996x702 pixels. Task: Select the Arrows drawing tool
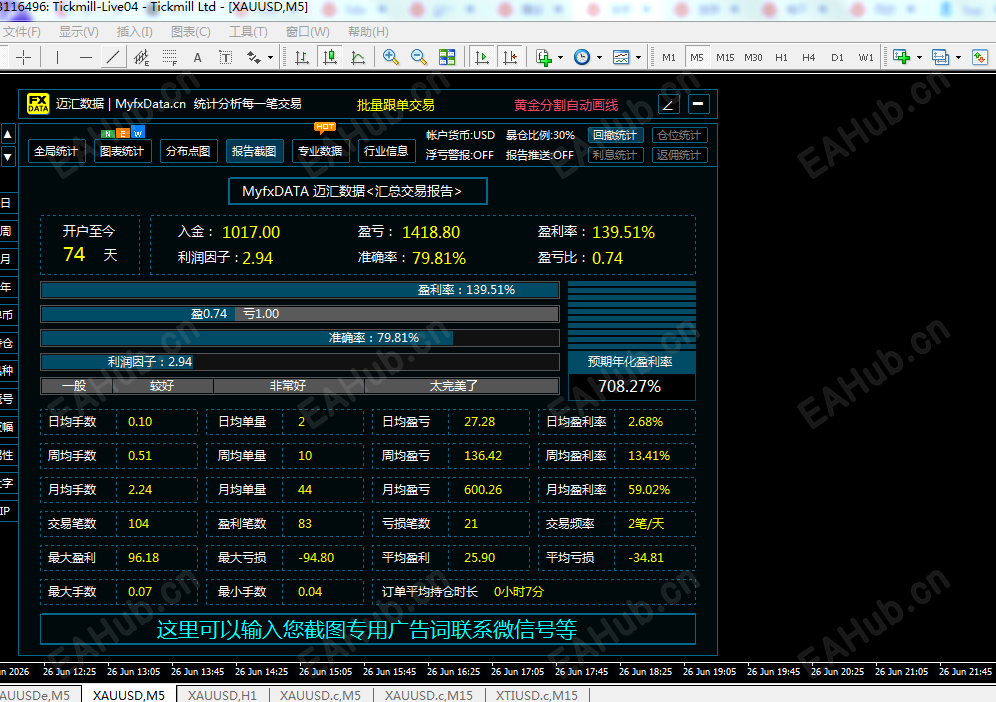254,58
